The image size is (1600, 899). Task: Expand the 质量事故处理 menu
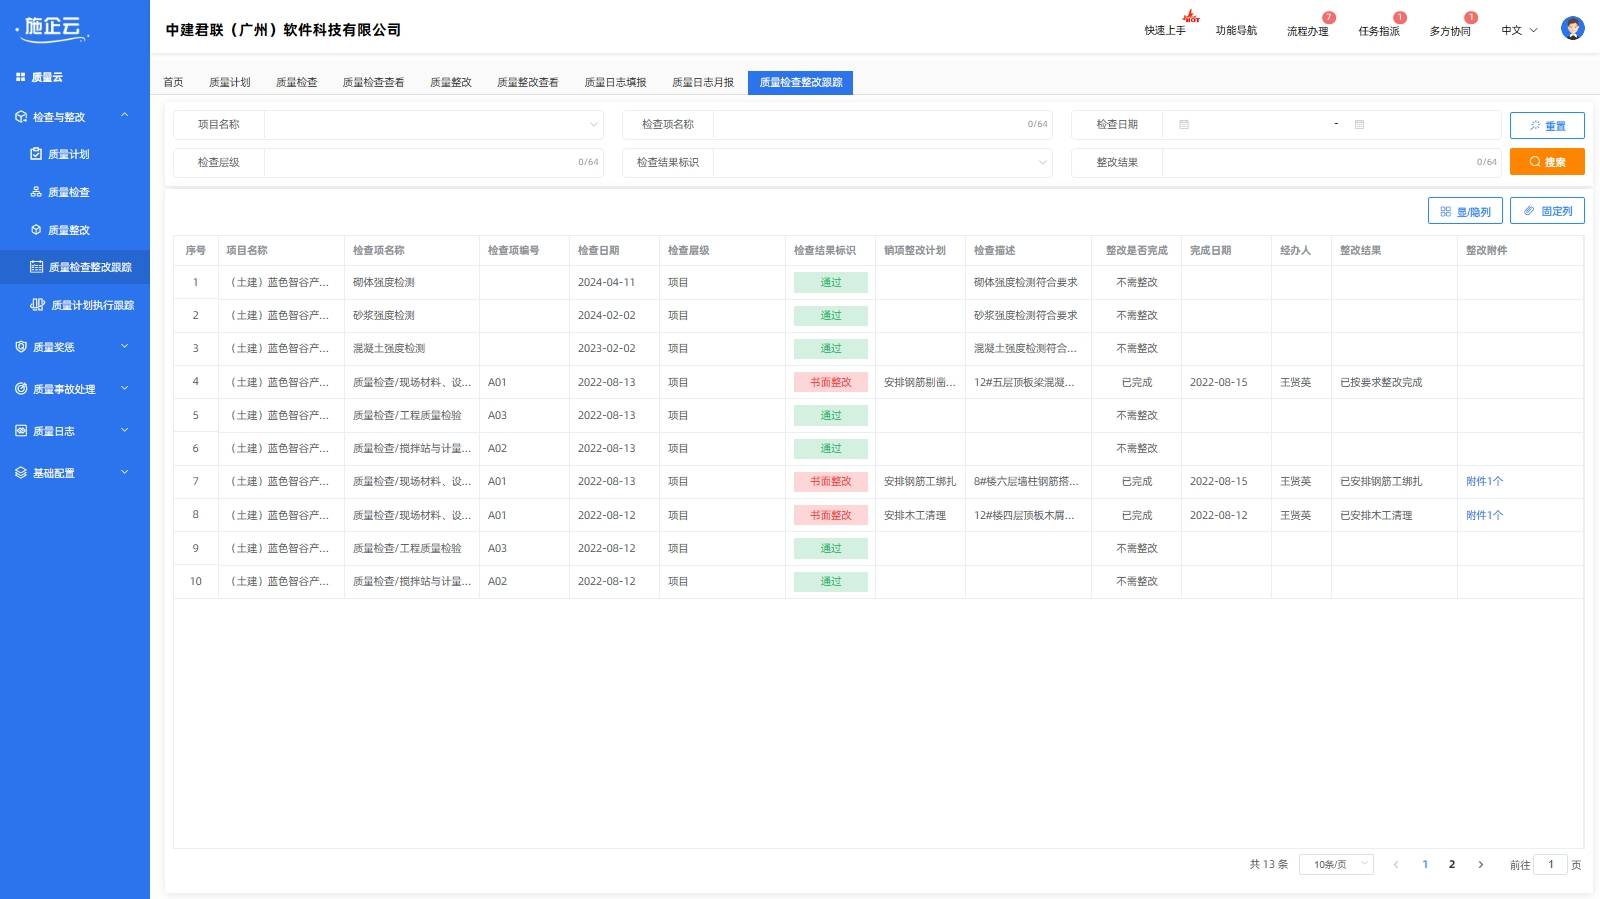tap(124, 389)
